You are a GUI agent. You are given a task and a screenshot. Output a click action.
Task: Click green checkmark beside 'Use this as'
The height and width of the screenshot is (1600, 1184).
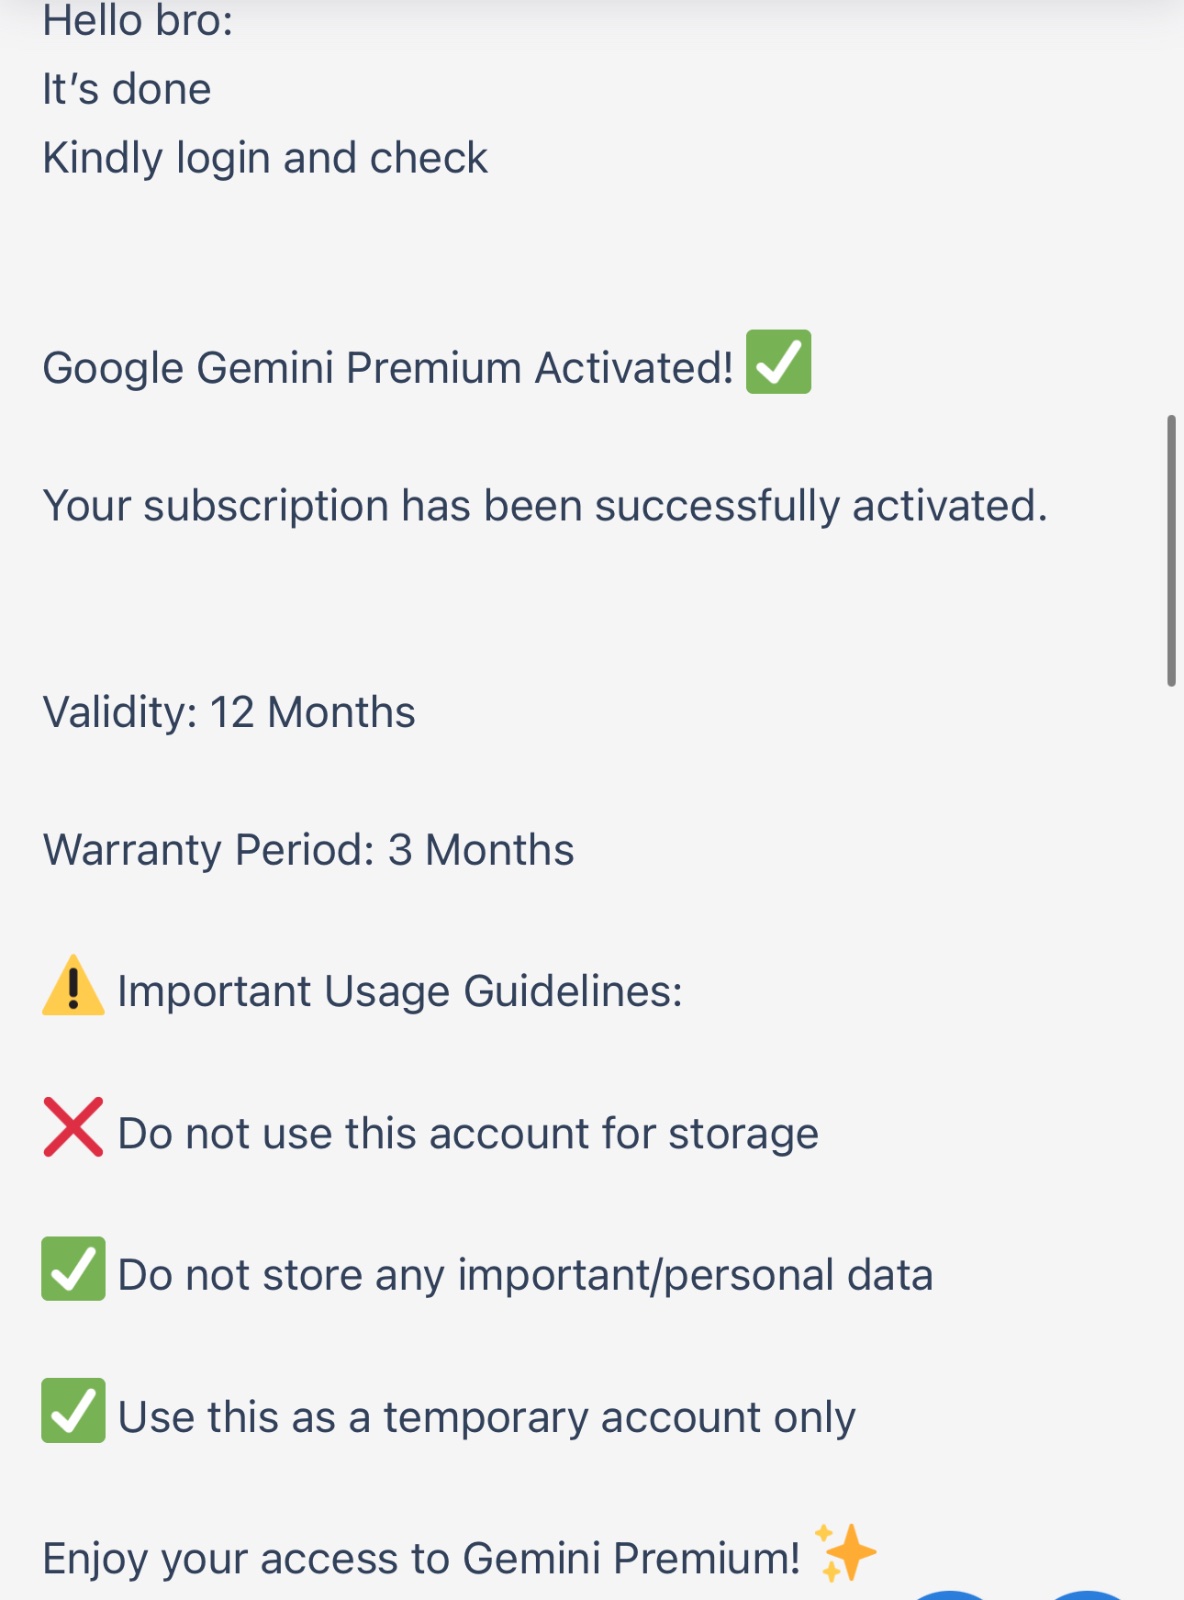click(73, 1411)
